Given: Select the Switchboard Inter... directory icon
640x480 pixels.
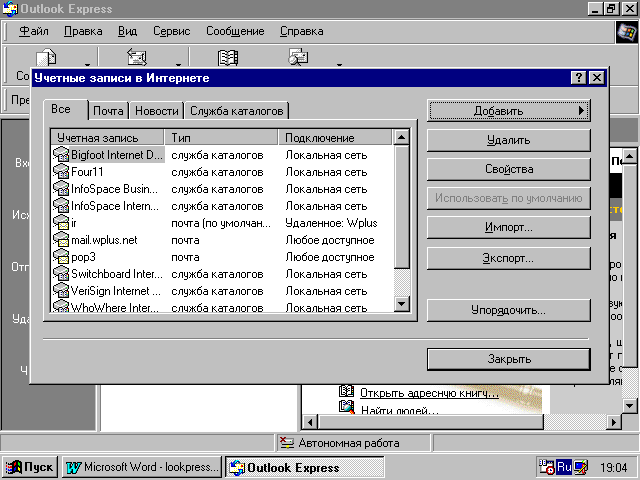Looking at the screenshot, I should 61,274.
